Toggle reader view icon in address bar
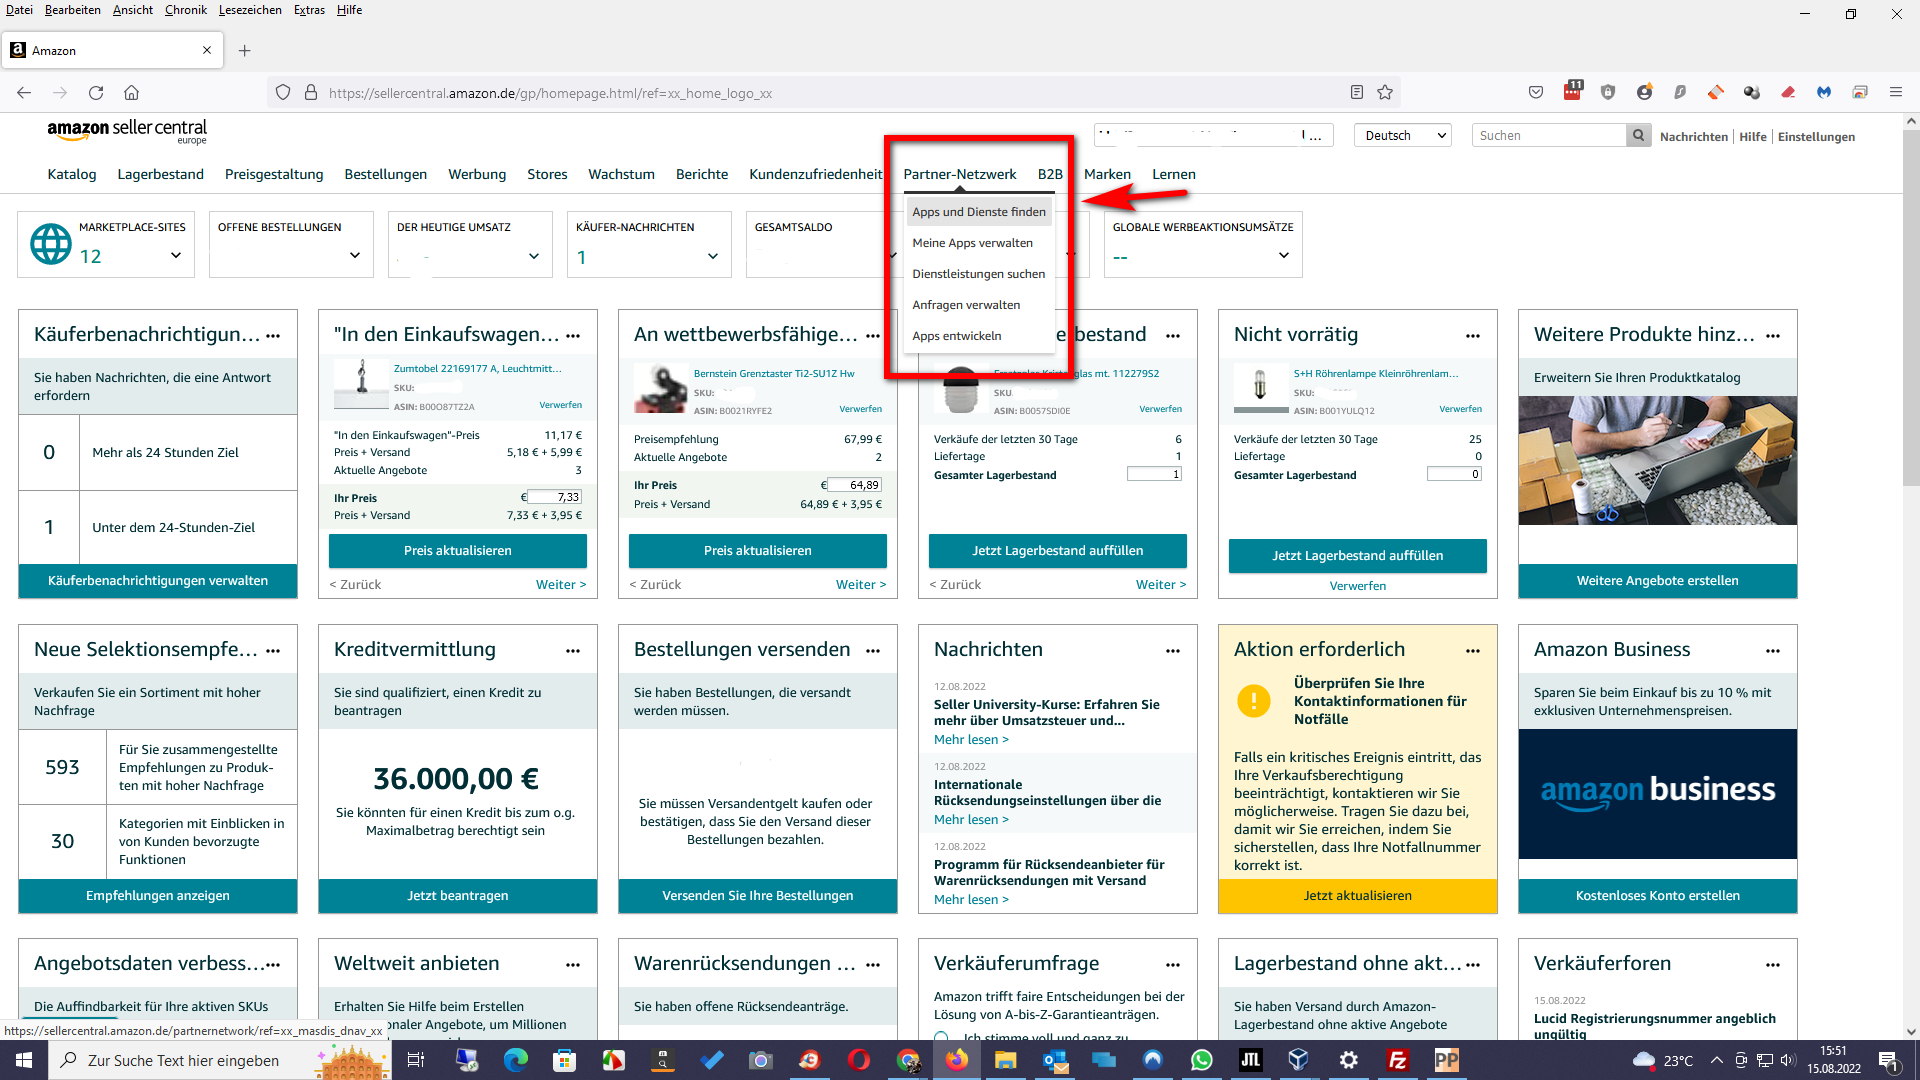The image size is (1920, 1080). coord(1356,93)
